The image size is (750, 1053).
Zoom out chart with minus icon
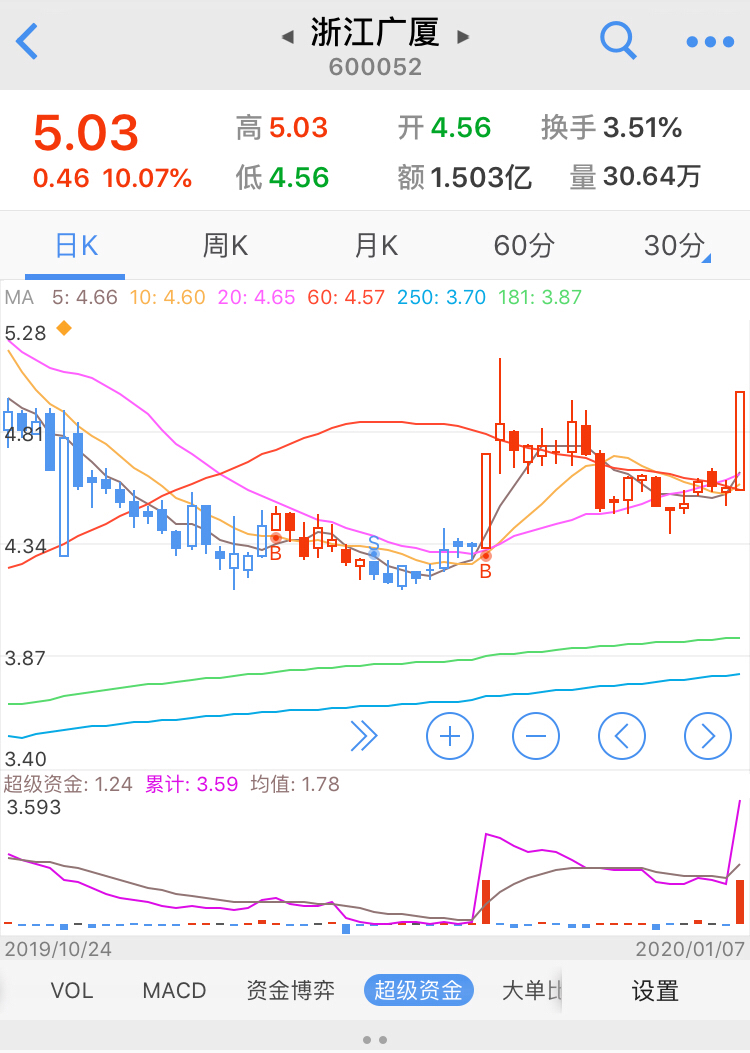pos(536,737)
